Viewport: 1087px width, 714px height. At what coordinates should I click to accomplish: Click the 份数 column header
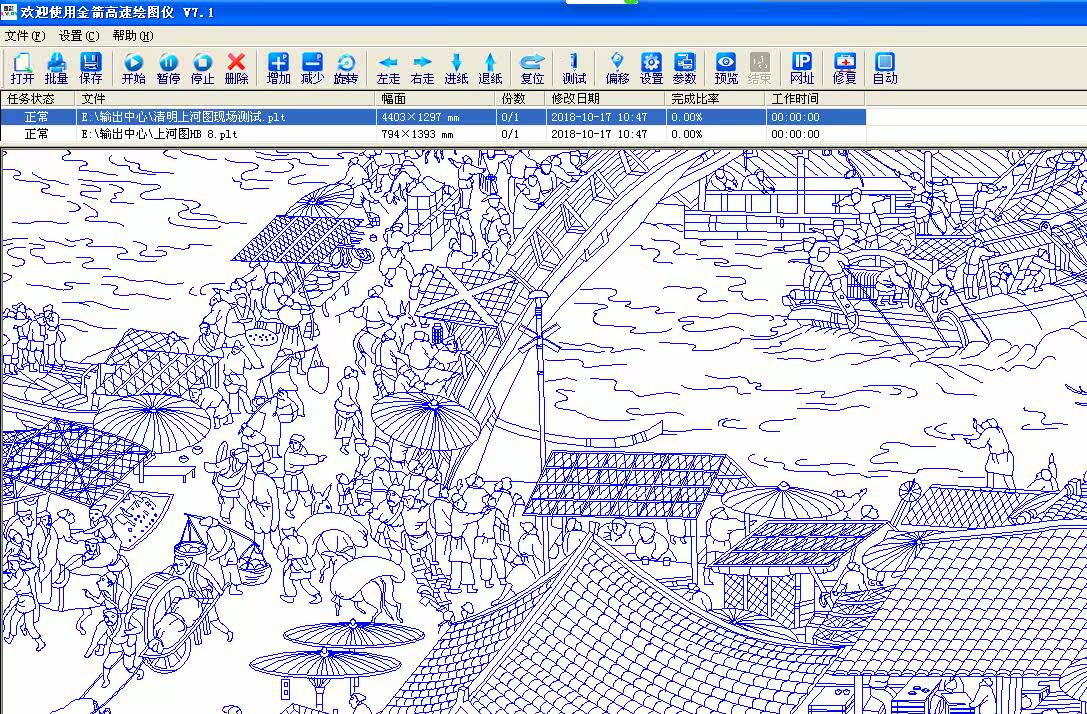coord(521,99)
